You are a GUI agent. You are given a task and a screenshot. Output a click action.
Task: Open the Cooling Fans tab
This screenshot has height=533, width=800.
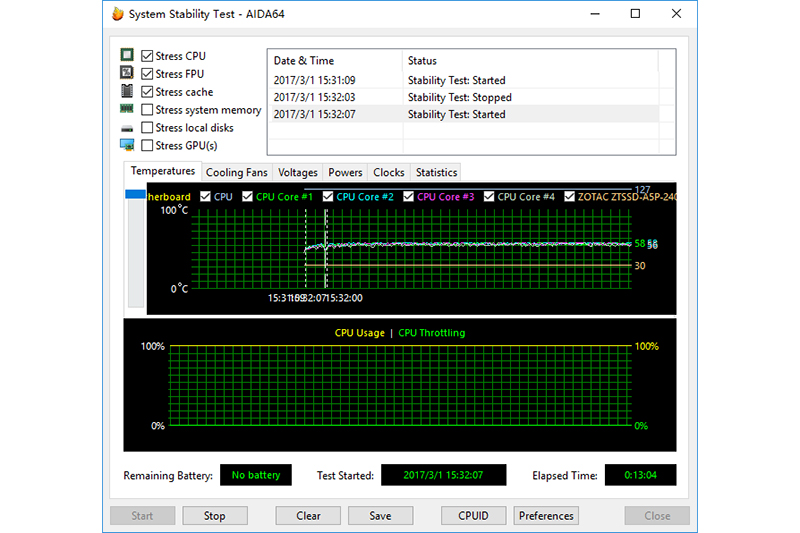click(x=237, y=172)
